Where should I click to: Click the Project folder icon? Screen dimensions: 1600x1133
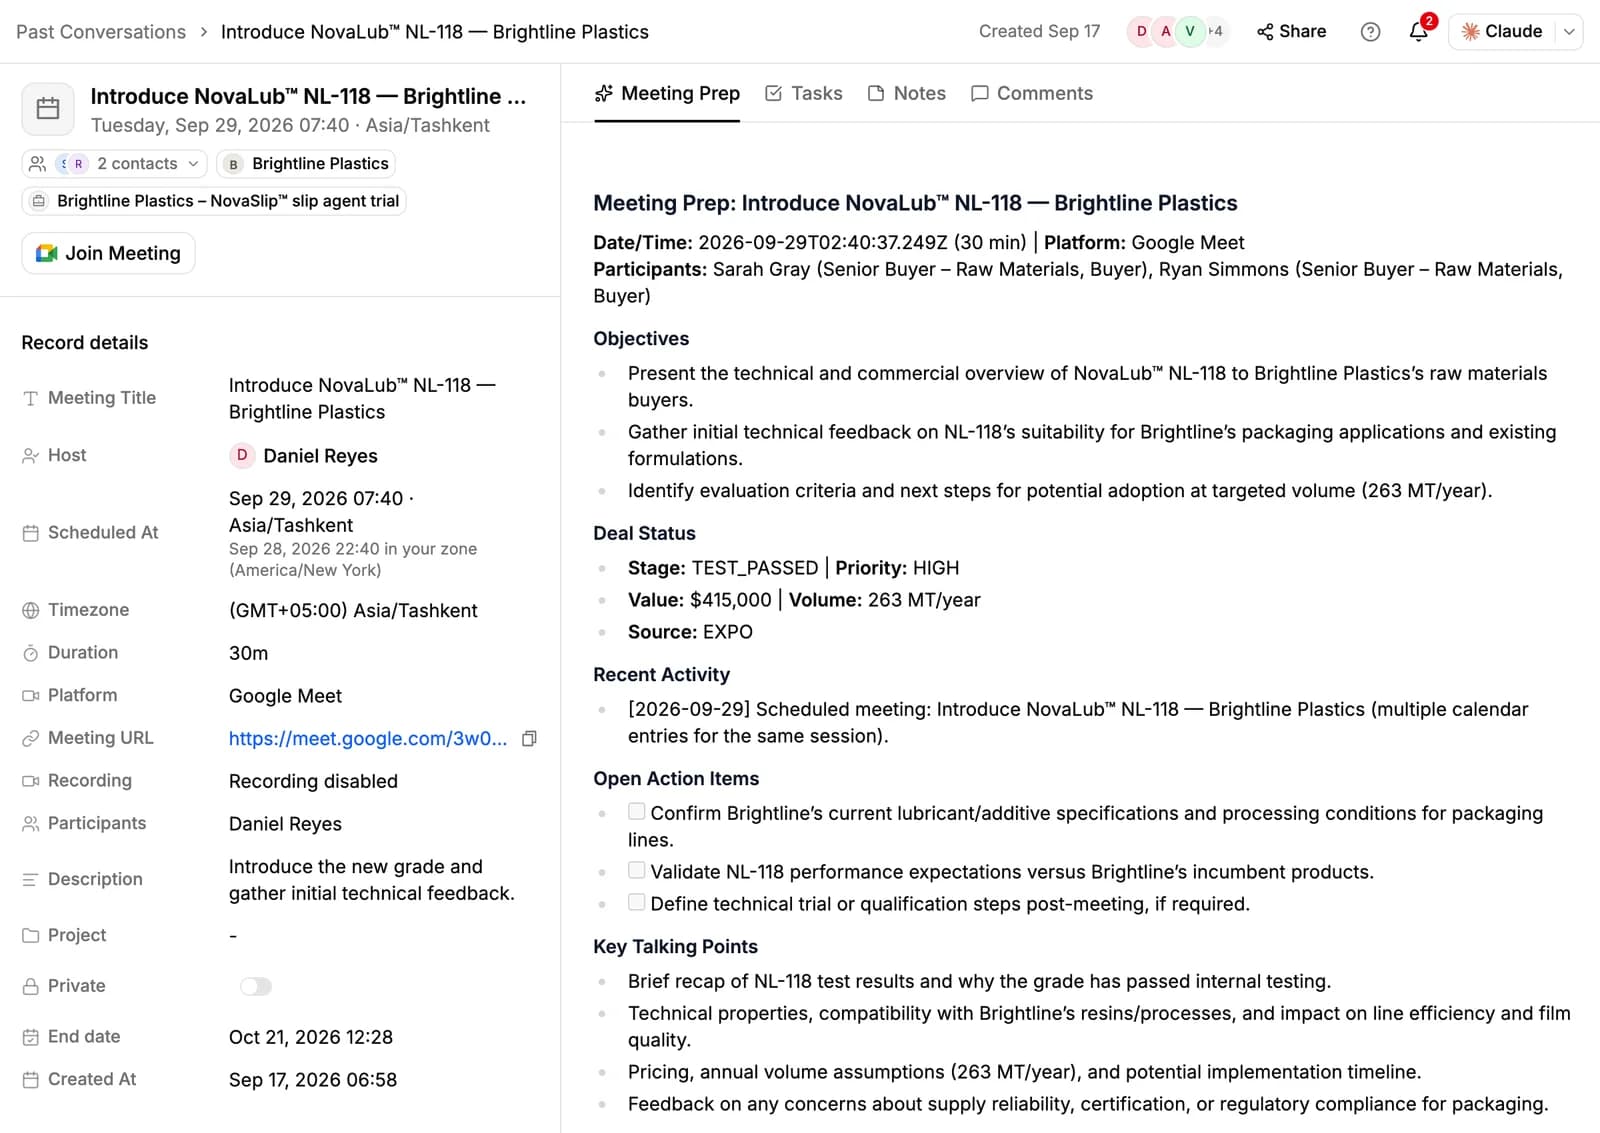[x=31, y=935]
